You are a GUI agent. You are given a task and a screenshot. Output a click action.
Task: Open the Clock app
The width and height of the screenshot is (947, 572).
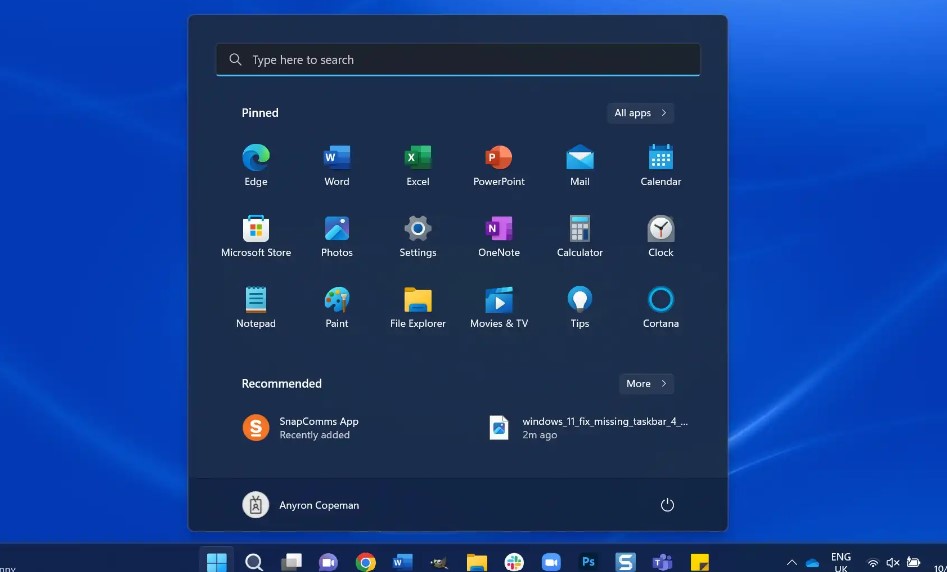[660, 236]
